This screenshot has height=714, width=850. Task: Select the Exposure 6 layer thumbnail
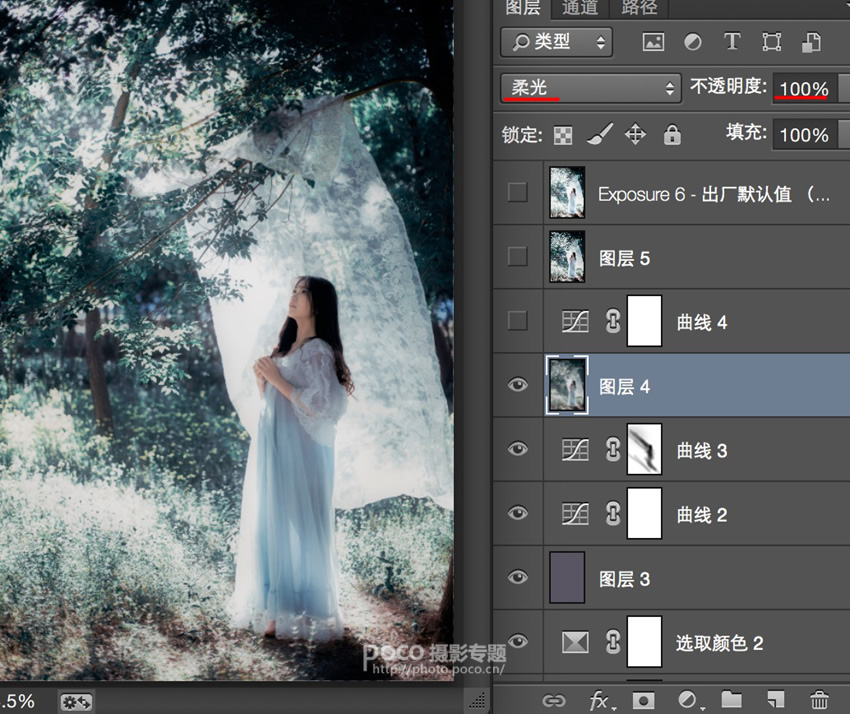(x=567, y=192)
